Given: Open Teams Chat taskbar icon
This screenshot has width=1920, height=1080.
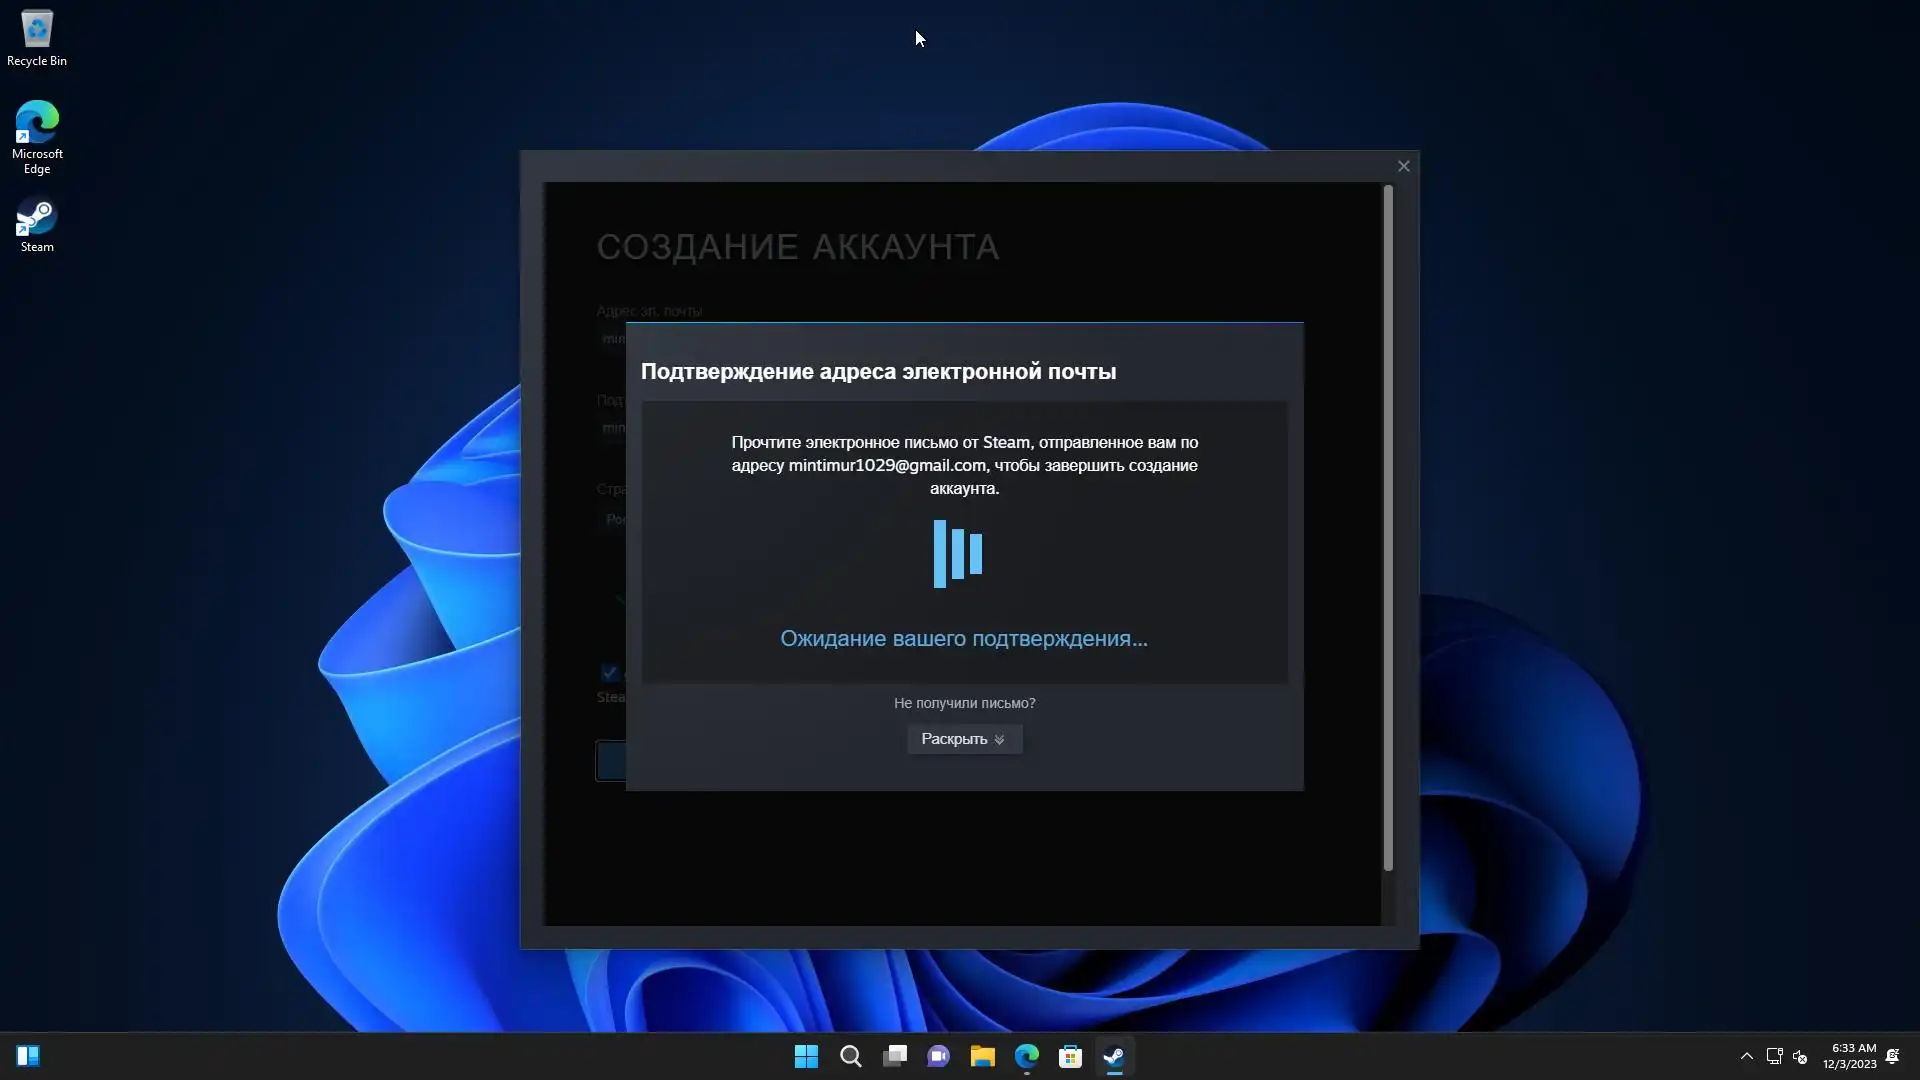Looking at the screenshot, I should click(x=938, y=1056).
